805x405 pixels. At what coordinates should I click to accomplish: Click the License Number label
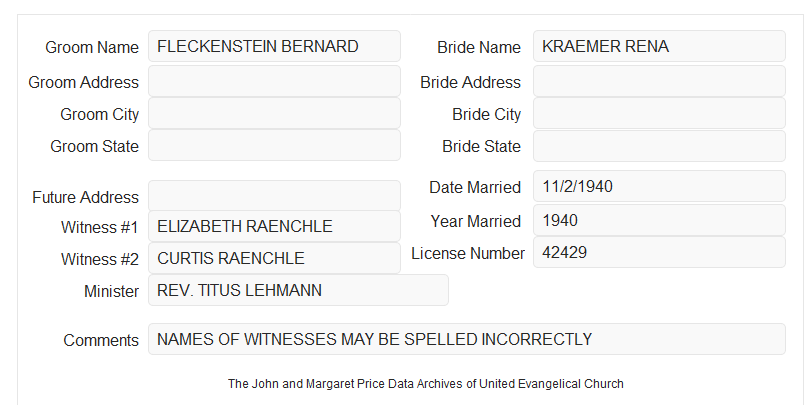coord(468,254)
